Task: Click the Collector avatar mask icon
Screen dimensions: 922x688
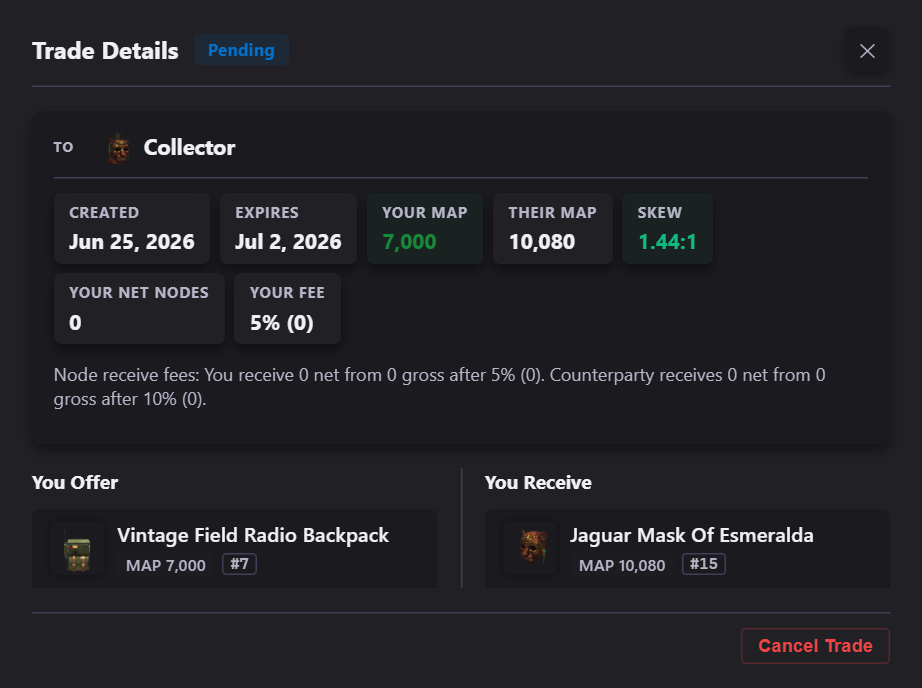Action: [x=118, y=148]
